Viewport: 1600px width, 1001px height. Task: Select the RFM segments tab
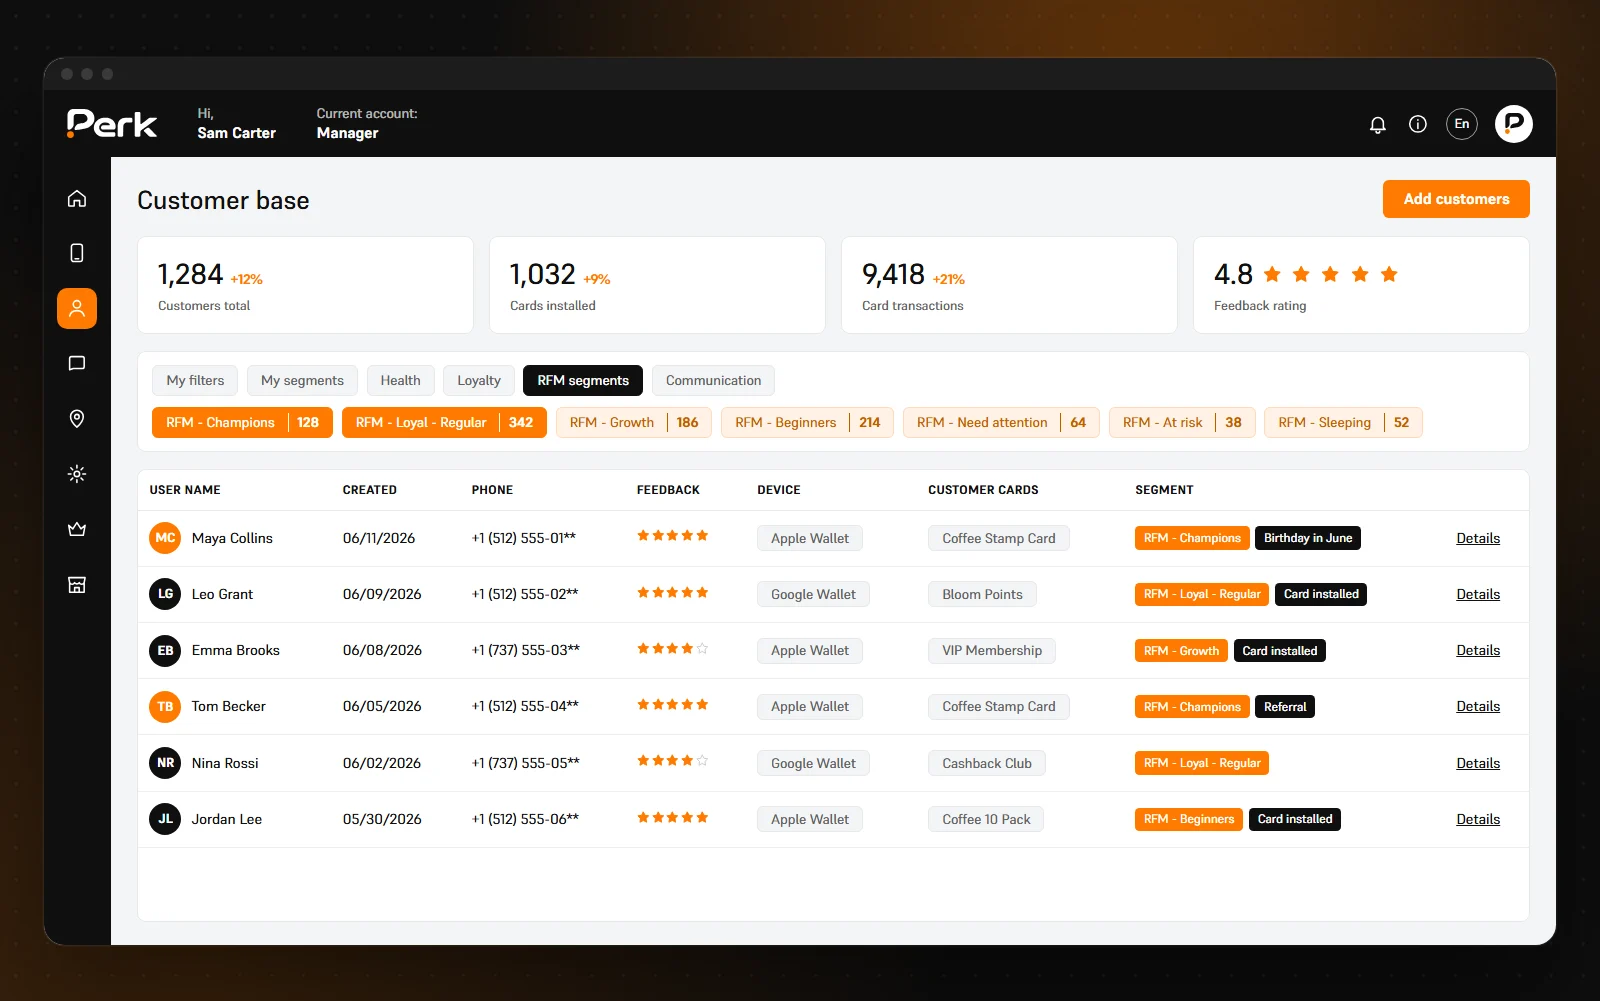click(583, 380)
